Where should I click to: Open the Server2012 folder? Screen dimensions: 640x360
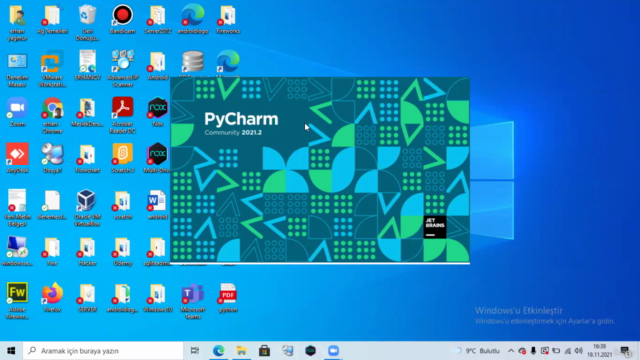pyautogui.click(x=158, y=19)
